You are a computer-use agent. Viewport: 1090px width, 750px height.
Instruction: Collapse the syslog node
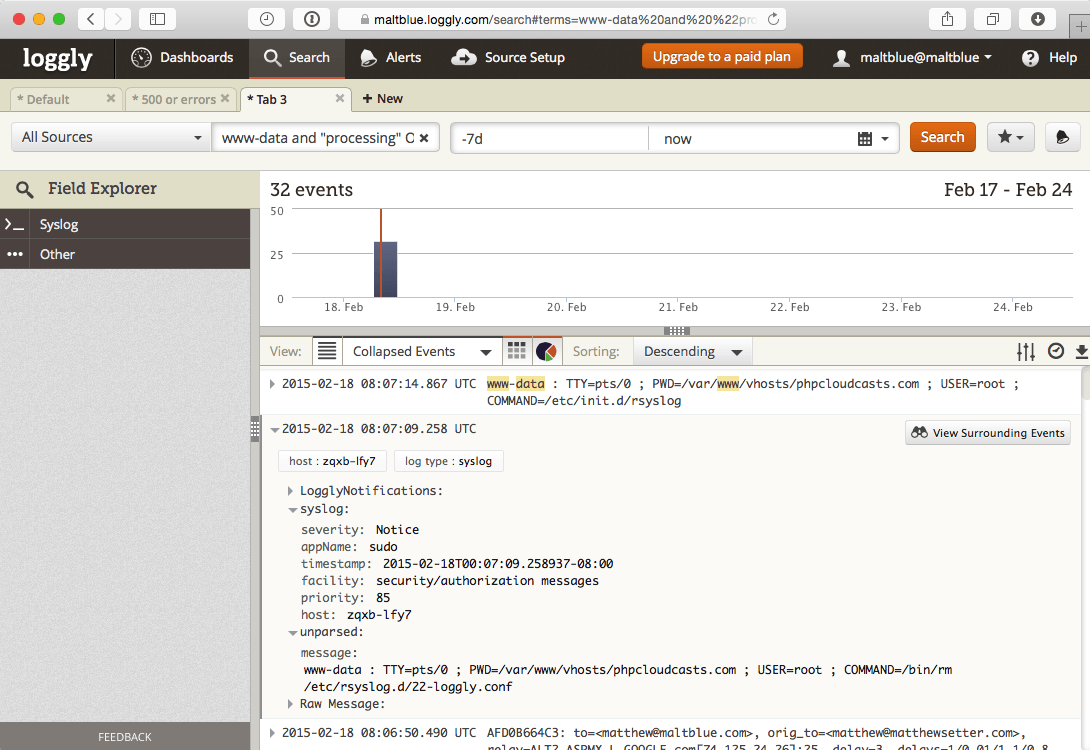[293, 509]
